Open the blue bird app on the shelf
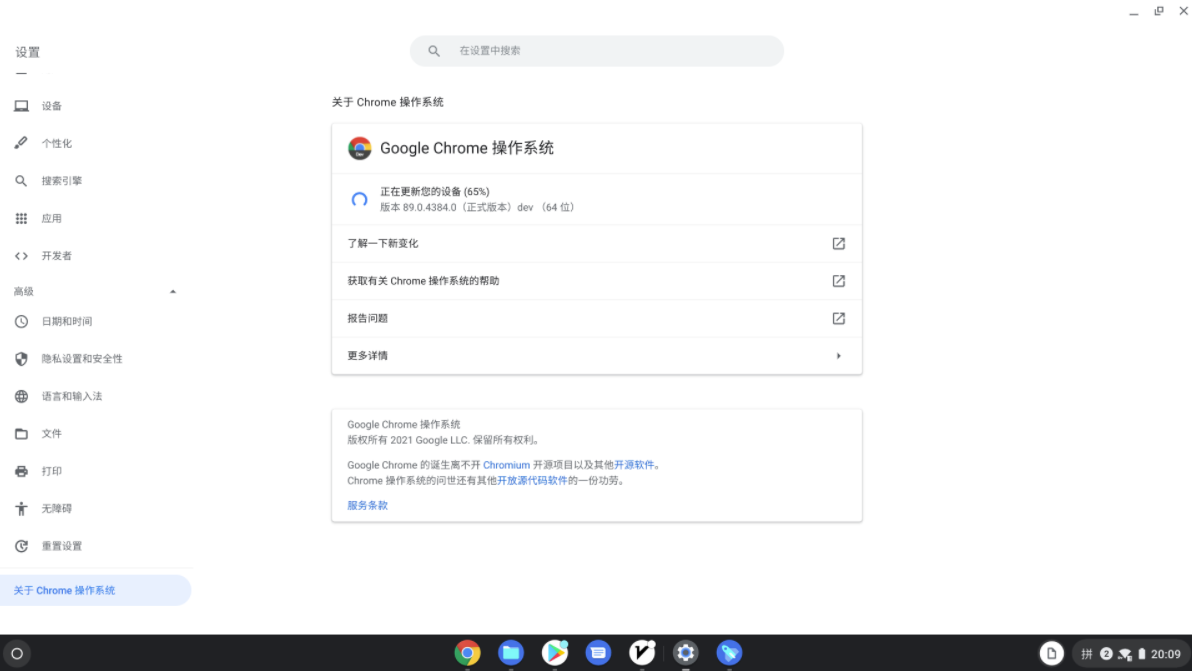The width and height of the screenshot is (1192, 671). (x=729, y=653)
